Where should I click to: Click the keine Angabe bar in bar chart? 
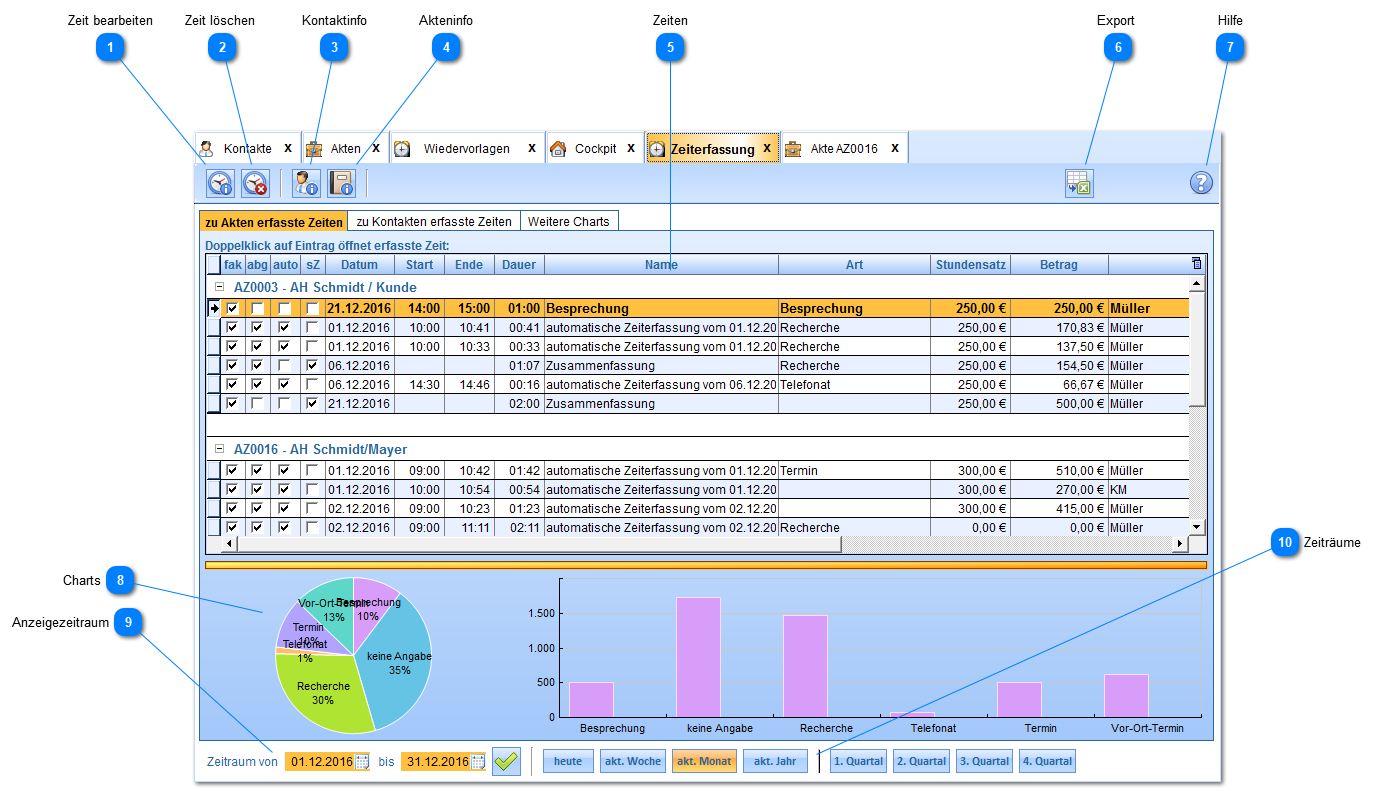698,657
